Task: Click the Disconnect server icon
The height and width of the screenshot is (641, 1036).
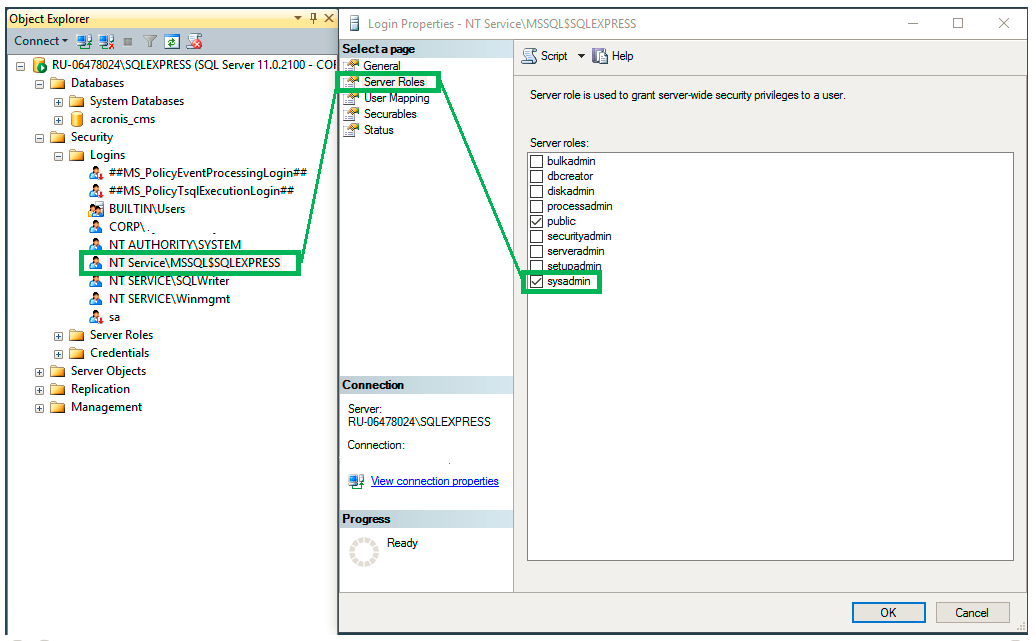Action: point(106,41)
